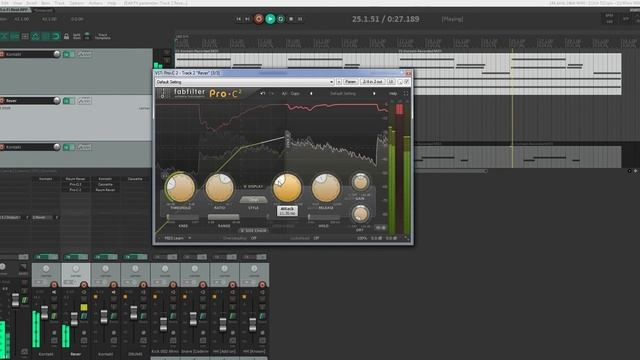This screenshot has height=360, width=640.
Task: Click the Rever mixer channel fader
Action: click(x=74, y=319)
